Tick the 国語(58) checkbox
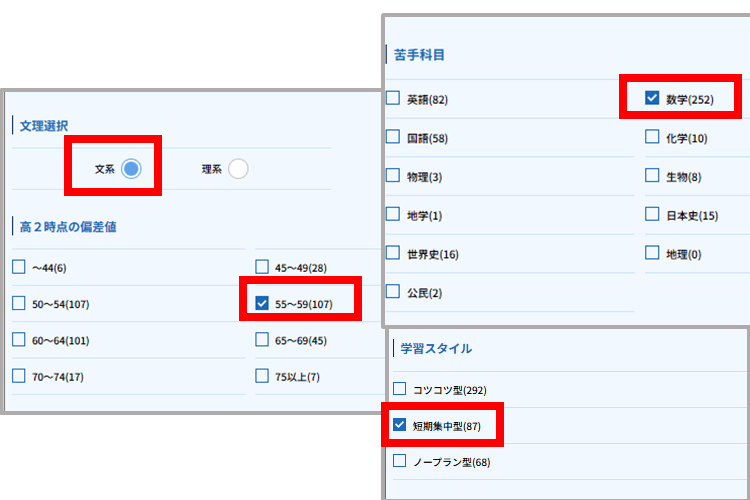Image resolution: width=750 pixels, height=500 pixels. pos(393,137)
